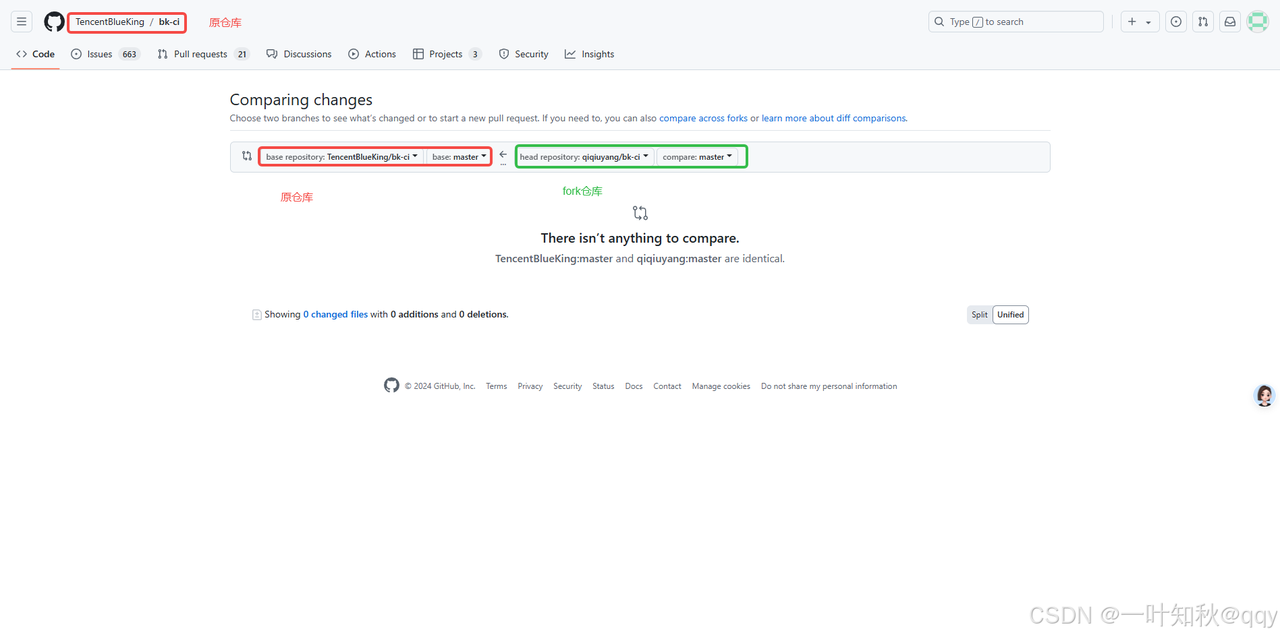Switch to the Code tab
This screenshot has height=637, width=1280.
point(35,54)
